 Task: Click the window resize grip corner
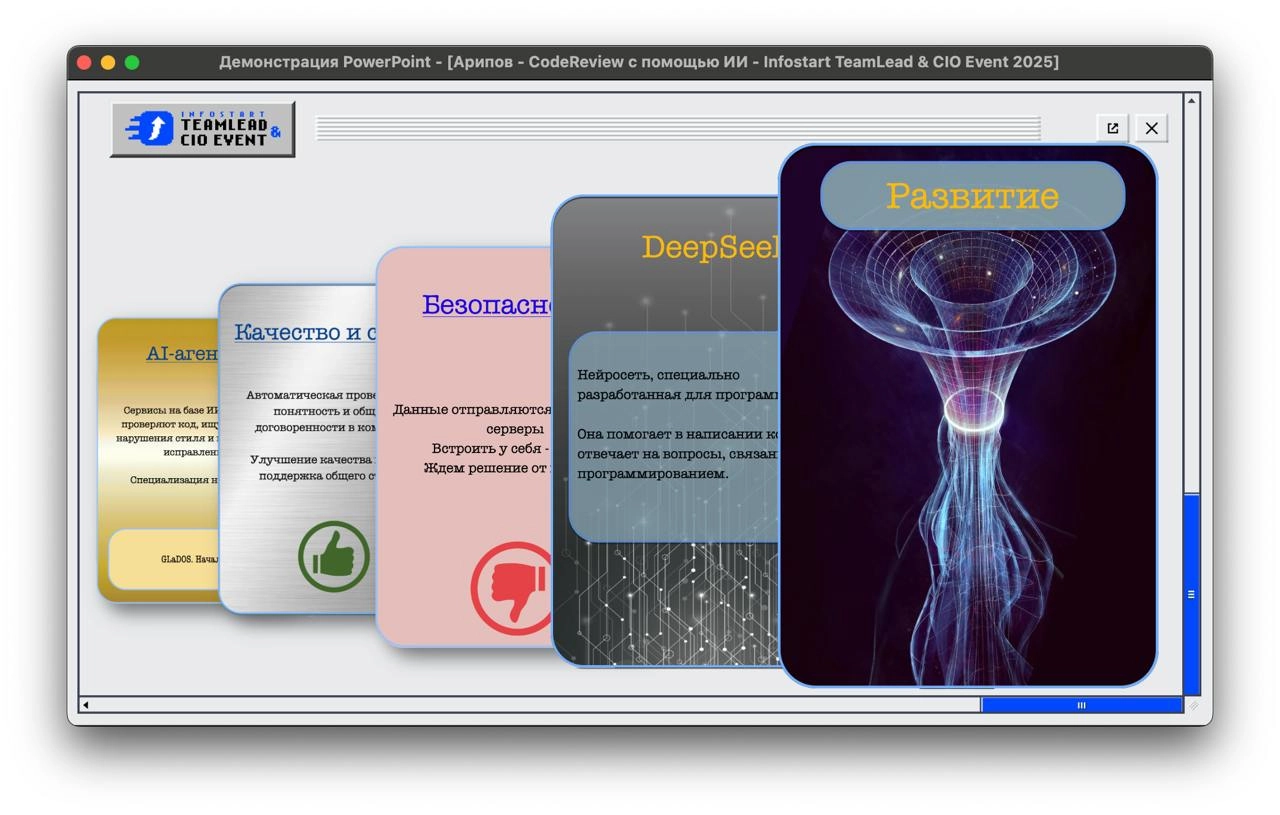1192,705
